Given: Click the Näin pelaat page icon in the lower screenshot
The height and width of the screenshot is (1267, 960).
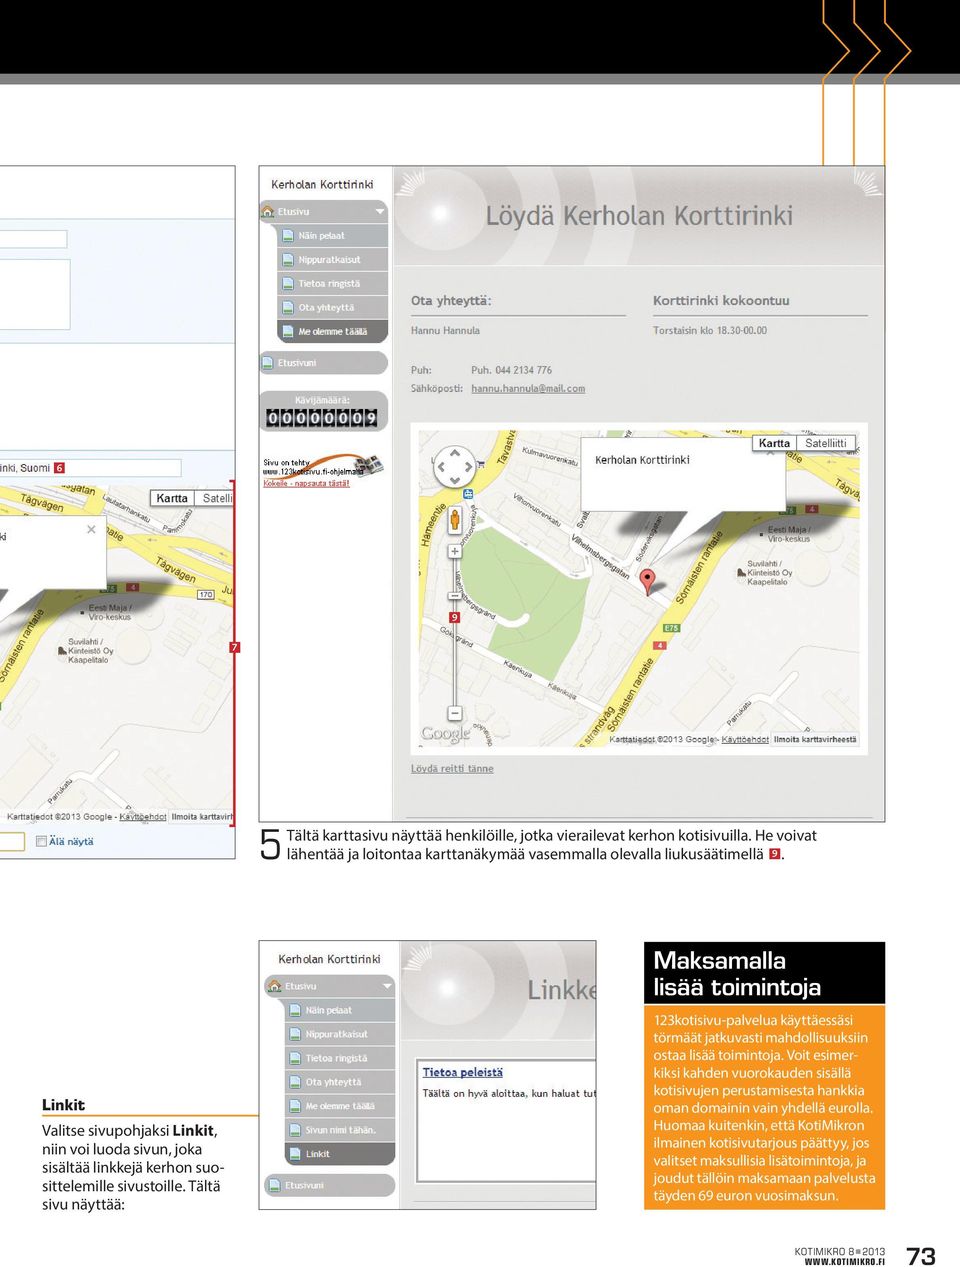Looking at the screenshot, I should [295, 1010].
